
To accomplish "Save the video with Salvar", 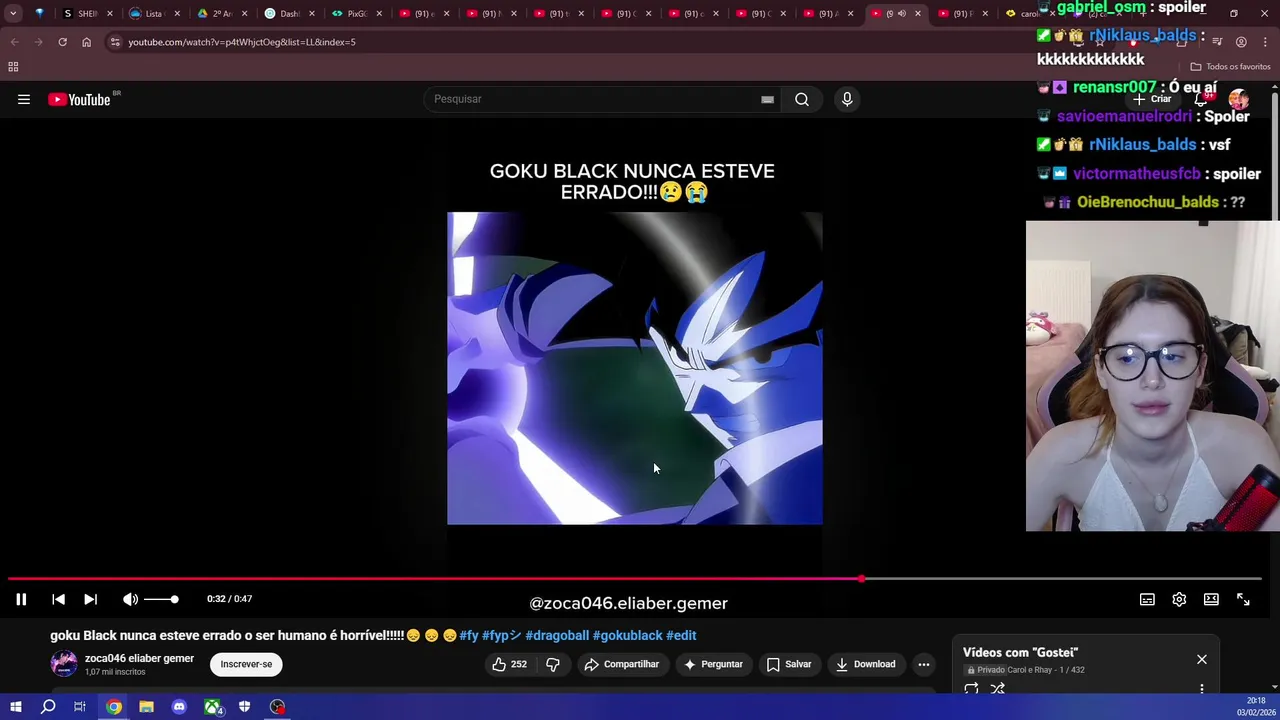I will 789,664.
